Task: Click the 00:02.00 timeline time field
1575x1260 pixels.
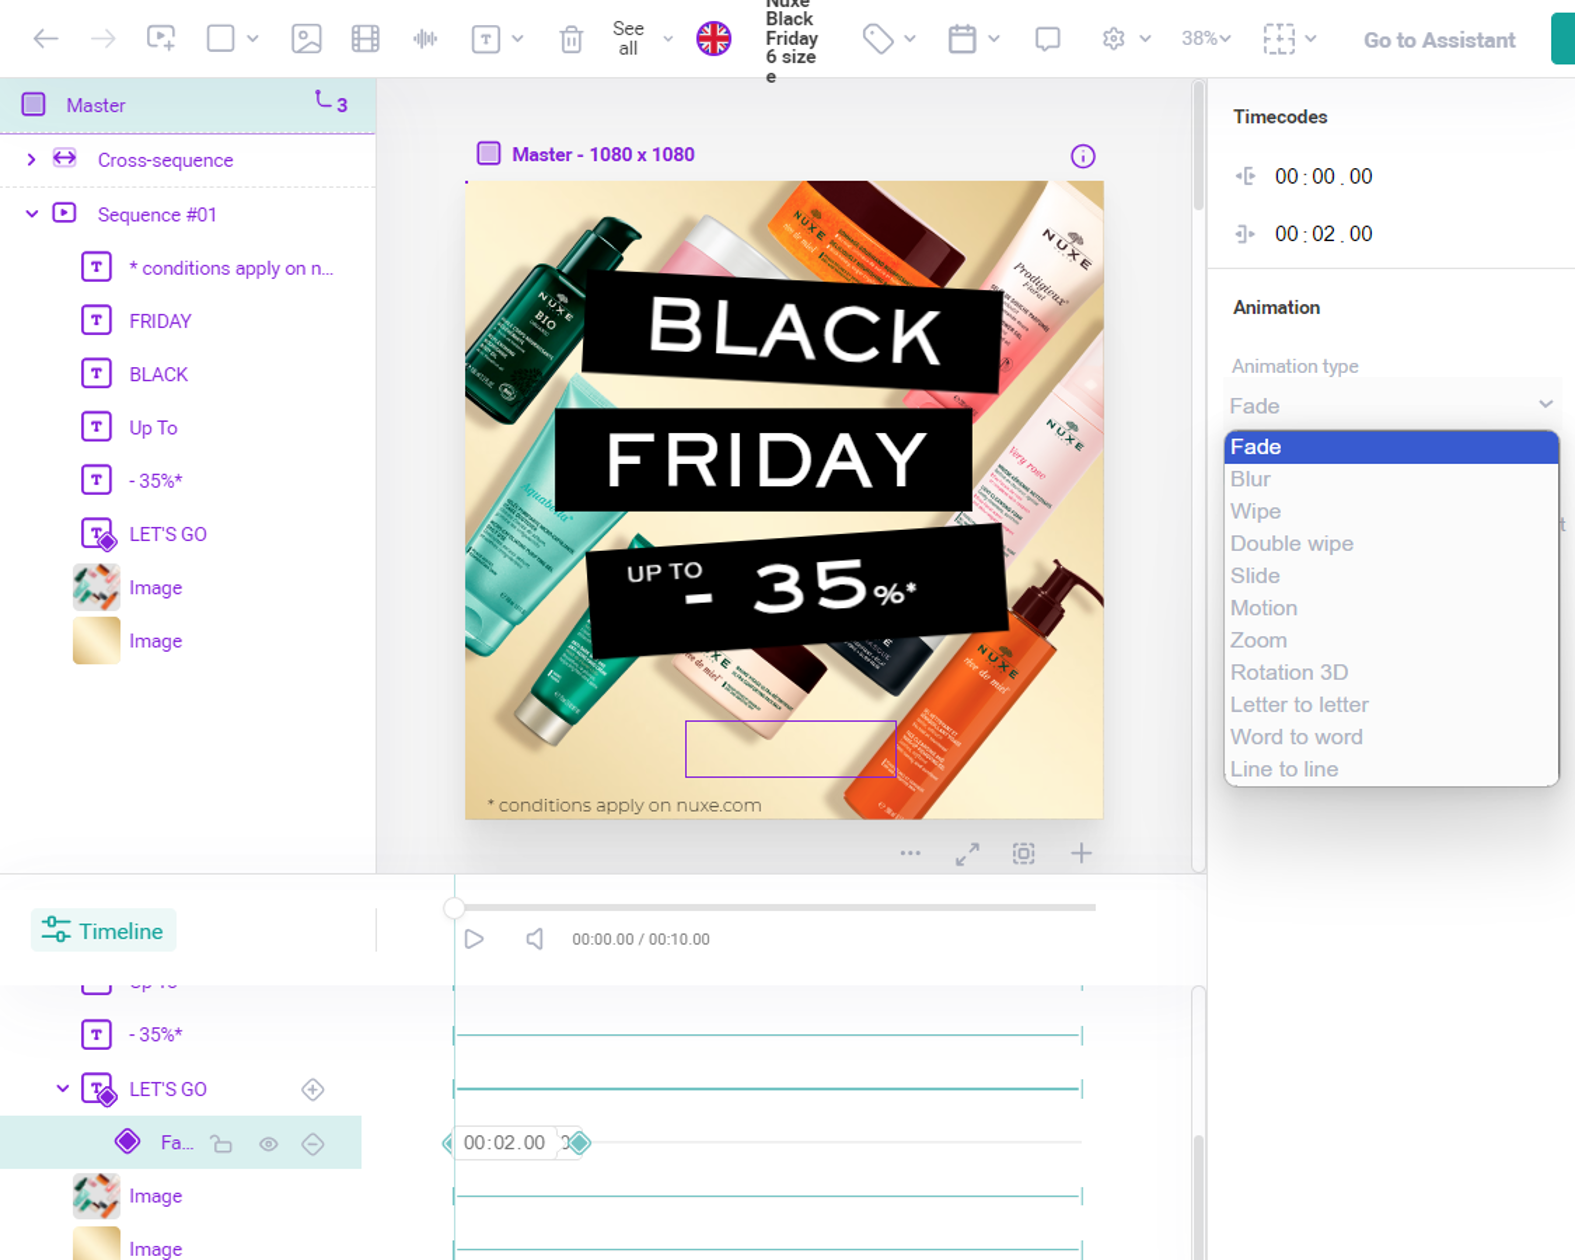Action: [504, 1142]
